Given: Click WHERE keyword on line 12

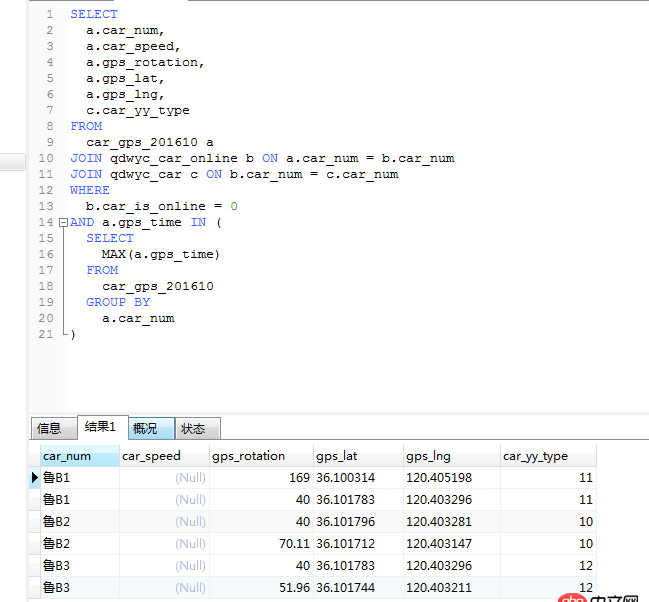Looking at the screenshot, I should [90, 190].
